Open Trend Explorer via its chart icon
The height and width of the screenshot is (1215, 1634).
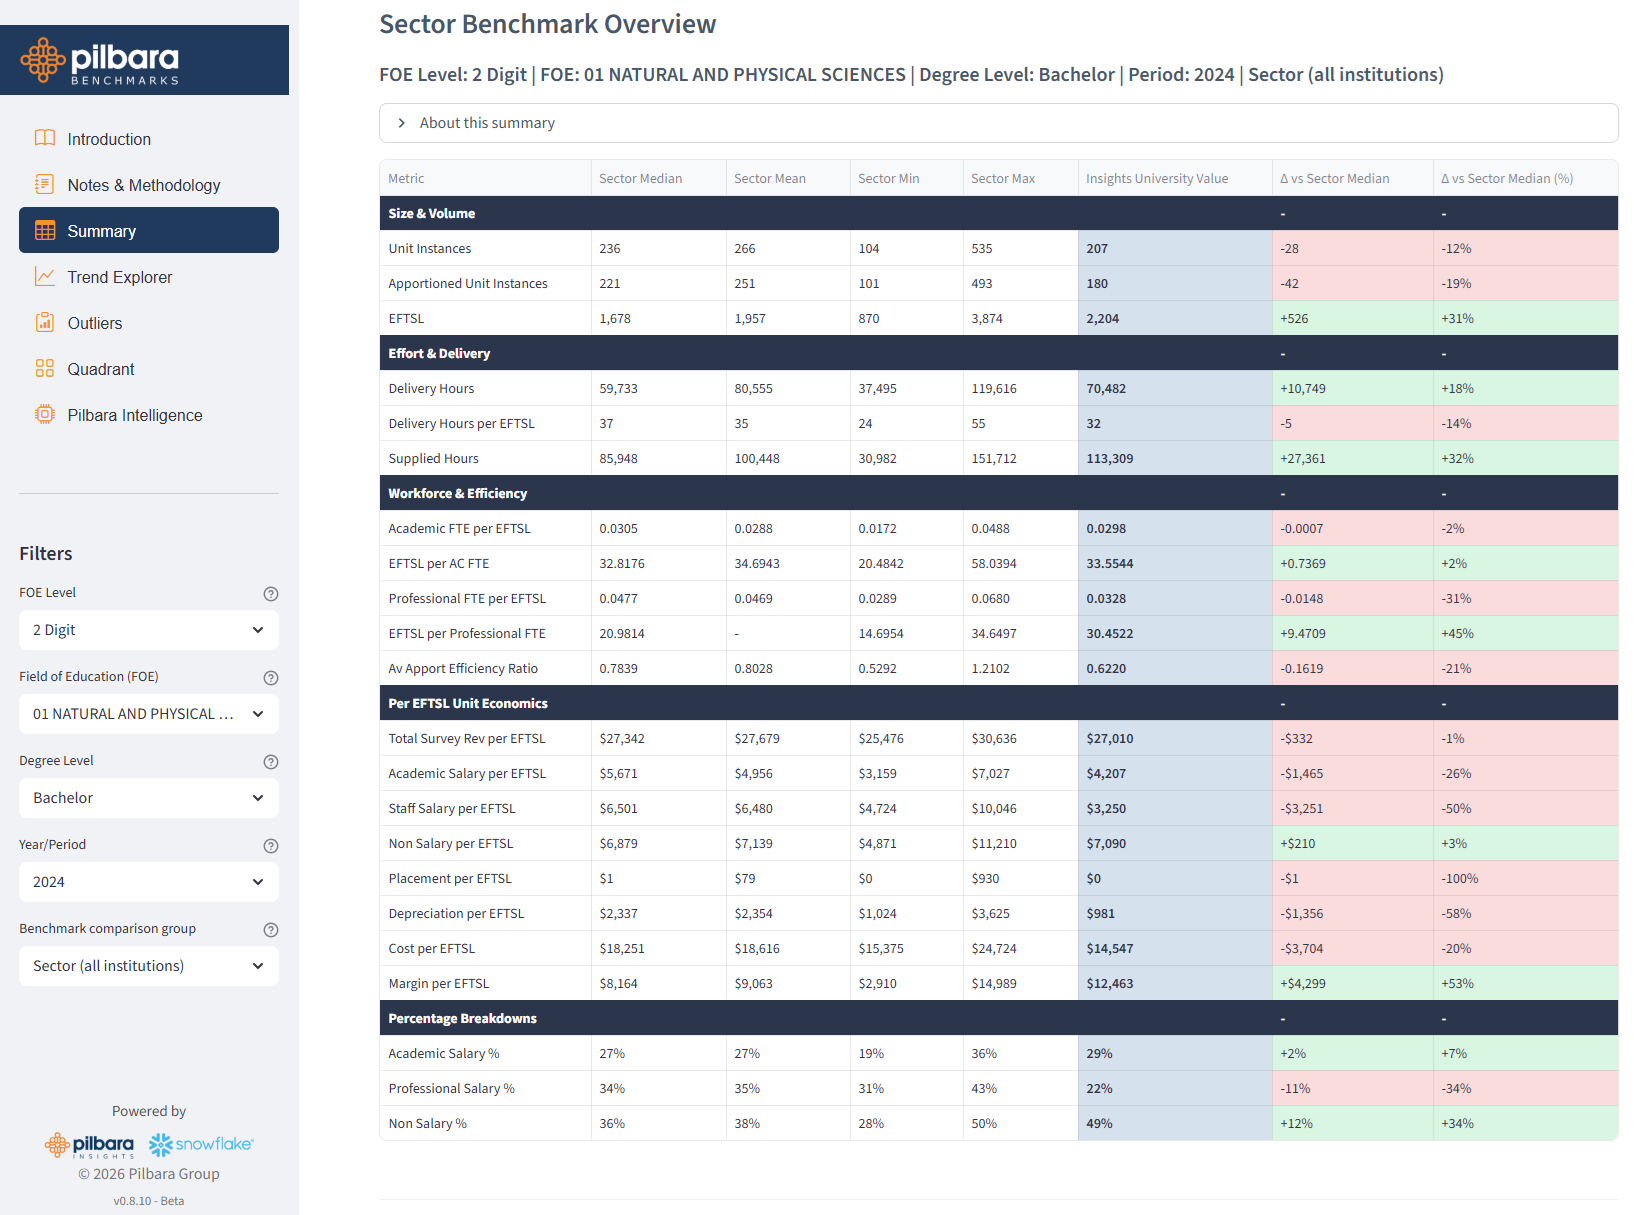click(x=44, y=276)
